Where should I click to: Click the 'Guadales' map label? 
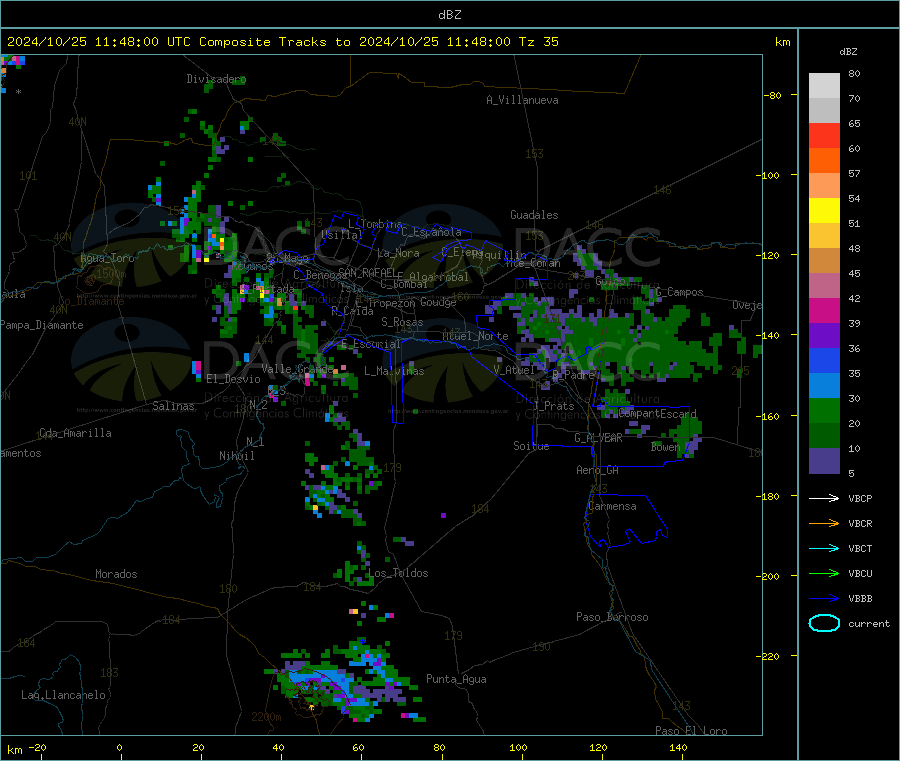click(534, 215)
